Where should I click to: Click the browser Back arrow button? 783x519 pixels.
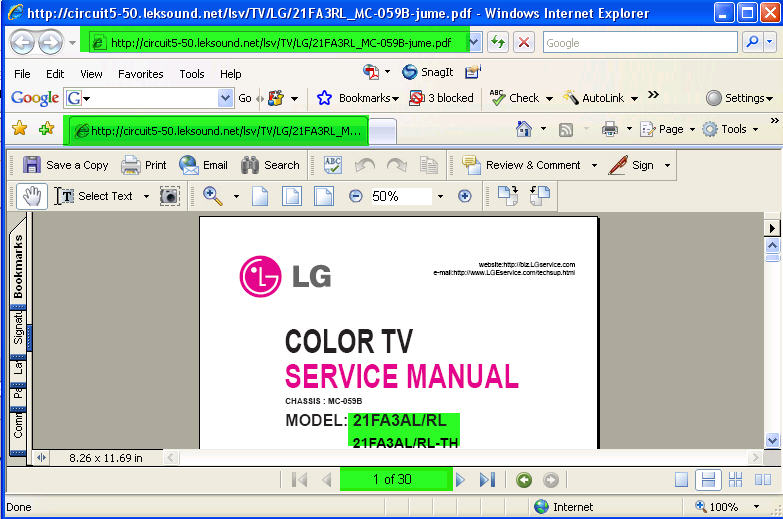point(22,42)
